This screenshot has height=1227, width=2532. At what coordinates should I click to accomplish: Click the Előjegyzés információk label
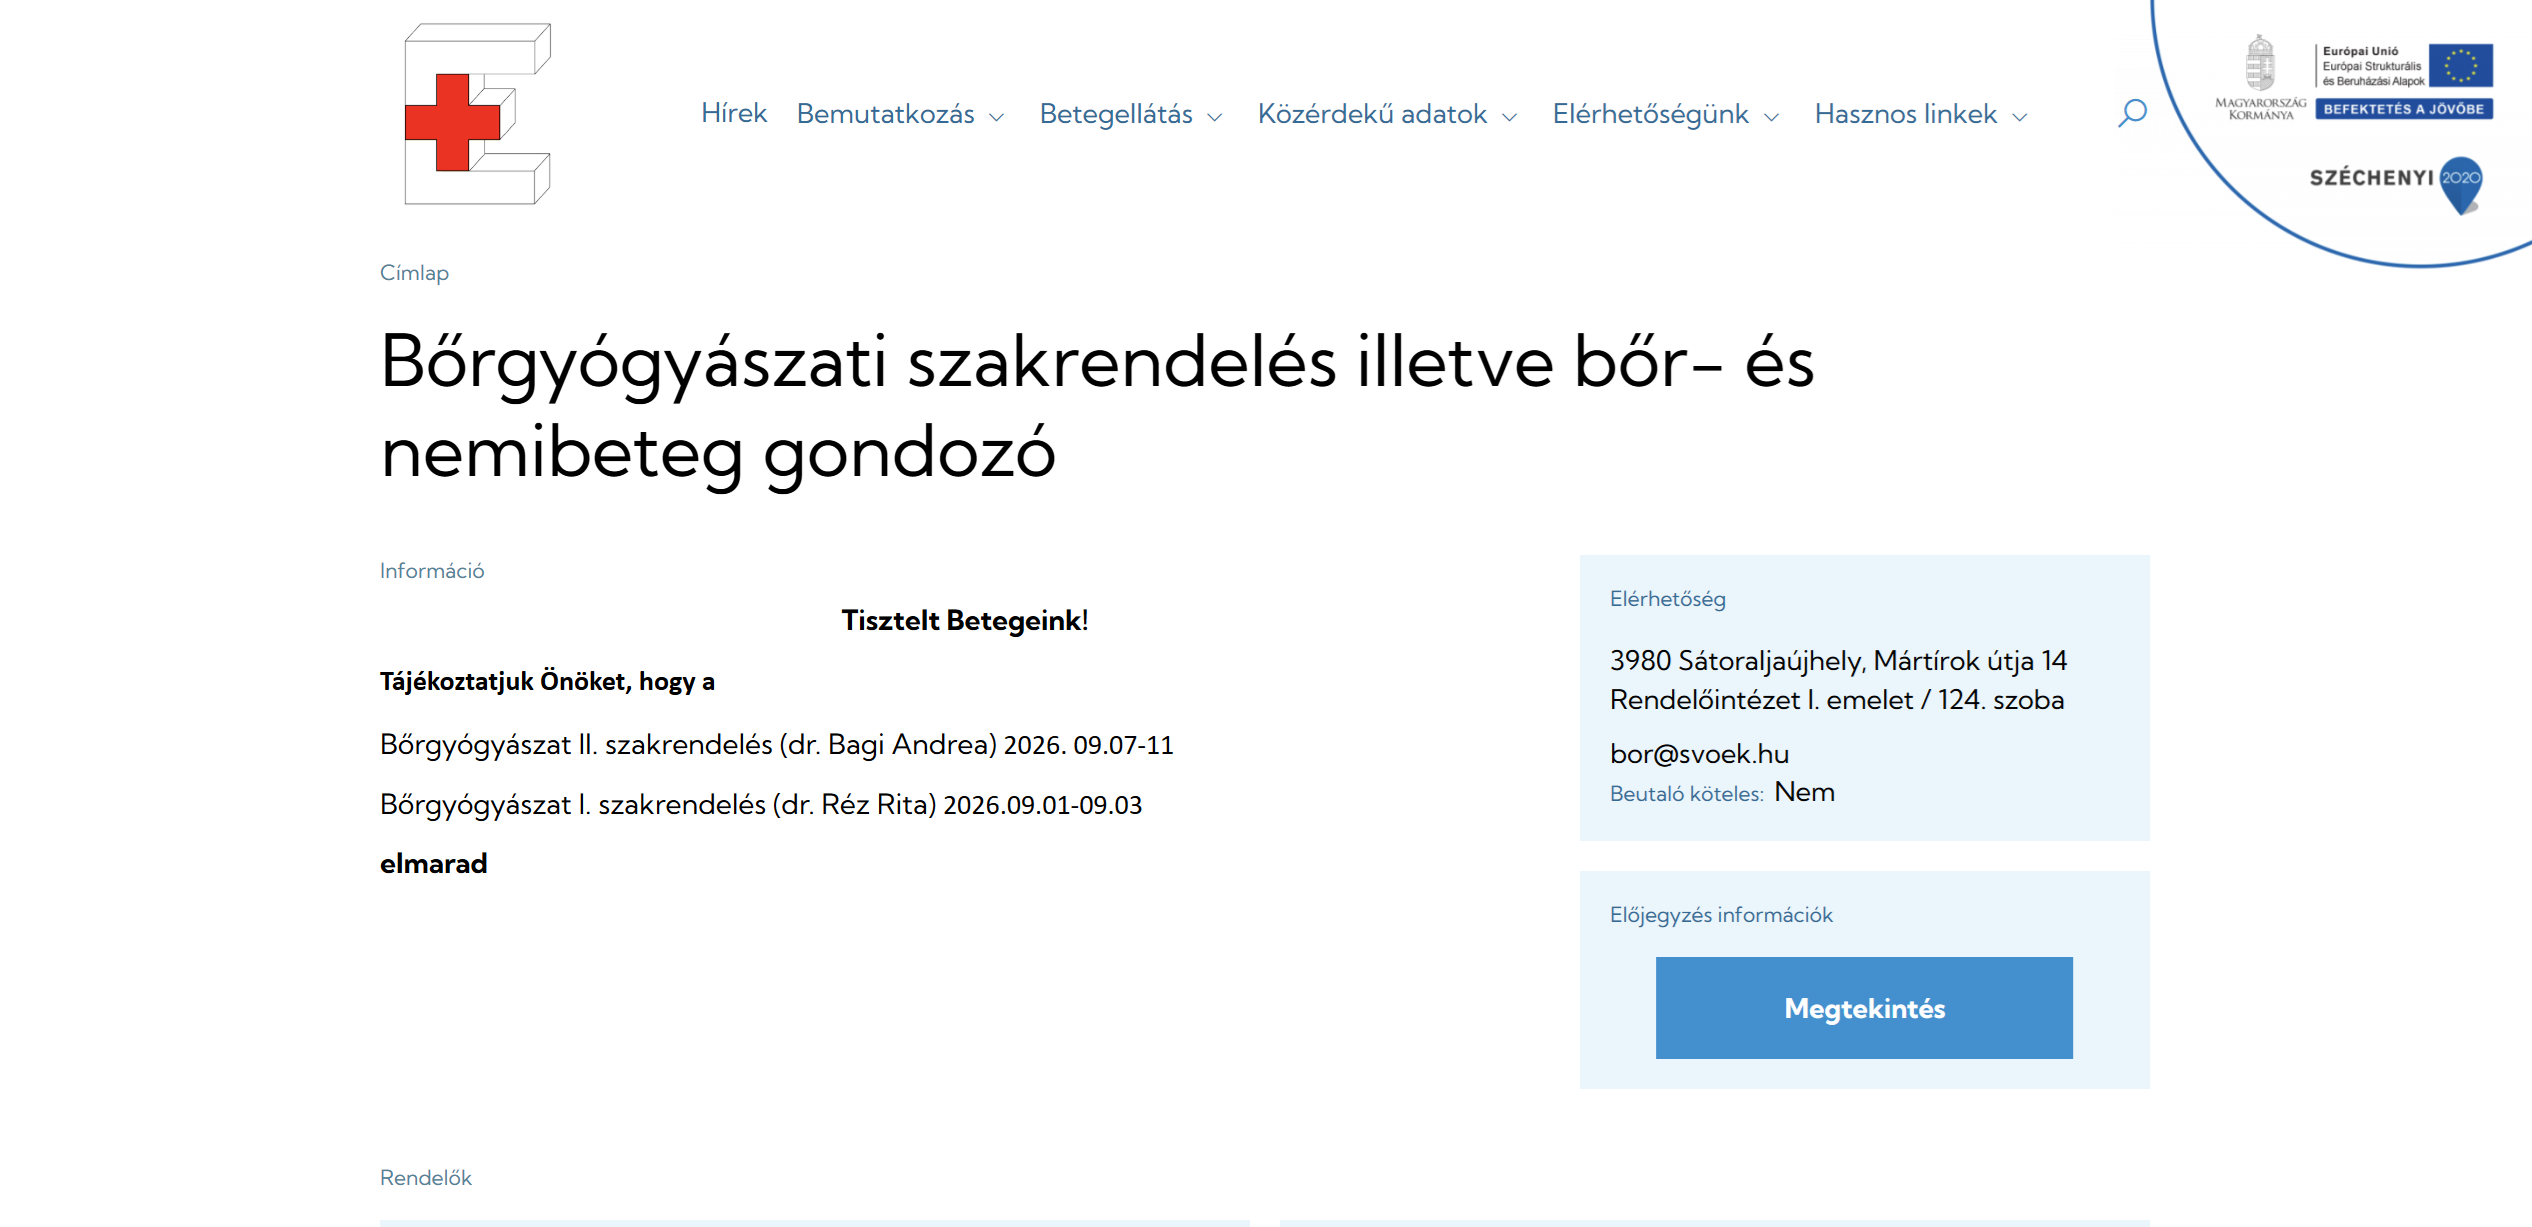pyautogui.click(x=1721, y=915)
